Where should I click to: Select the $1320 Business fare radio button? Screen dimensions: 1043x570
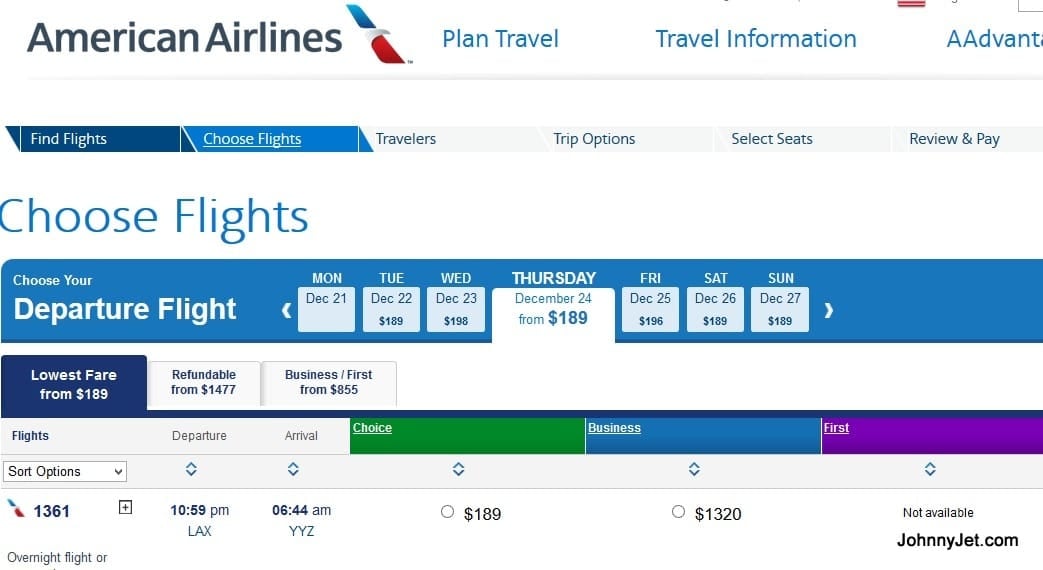point(678,511)
